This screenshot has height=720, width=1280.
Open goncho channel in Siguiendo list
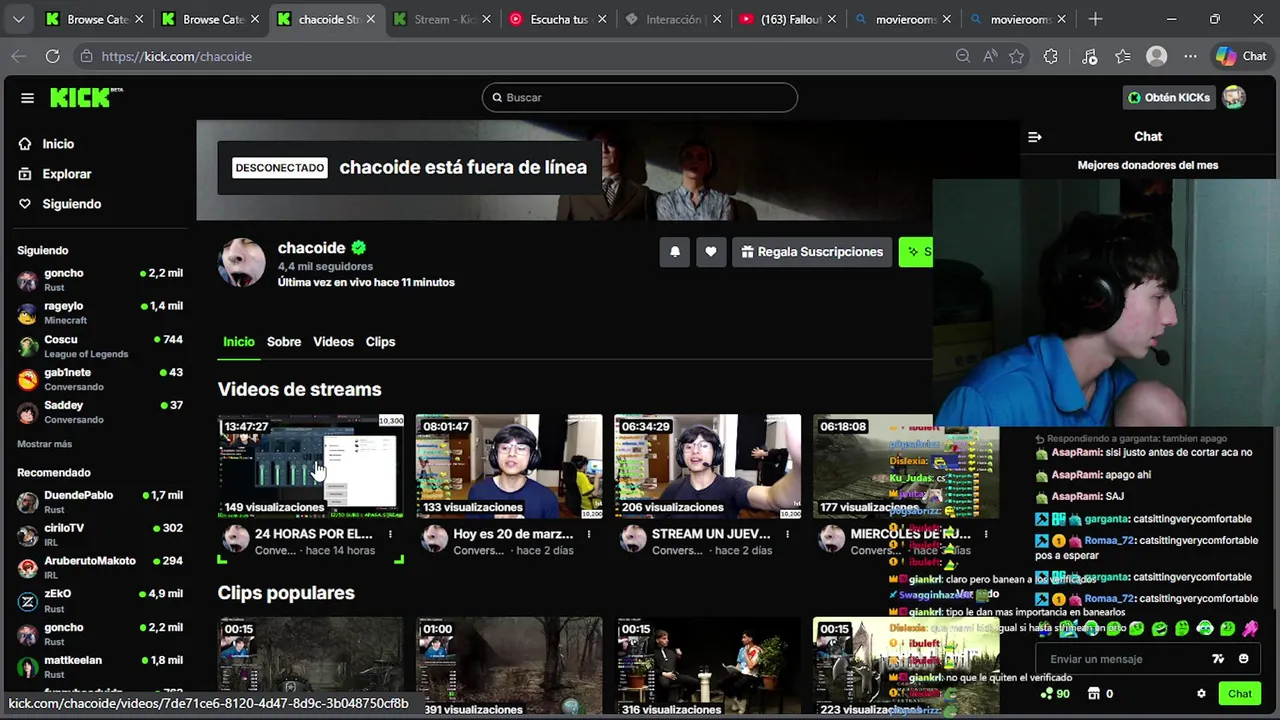tap(100, 280)
